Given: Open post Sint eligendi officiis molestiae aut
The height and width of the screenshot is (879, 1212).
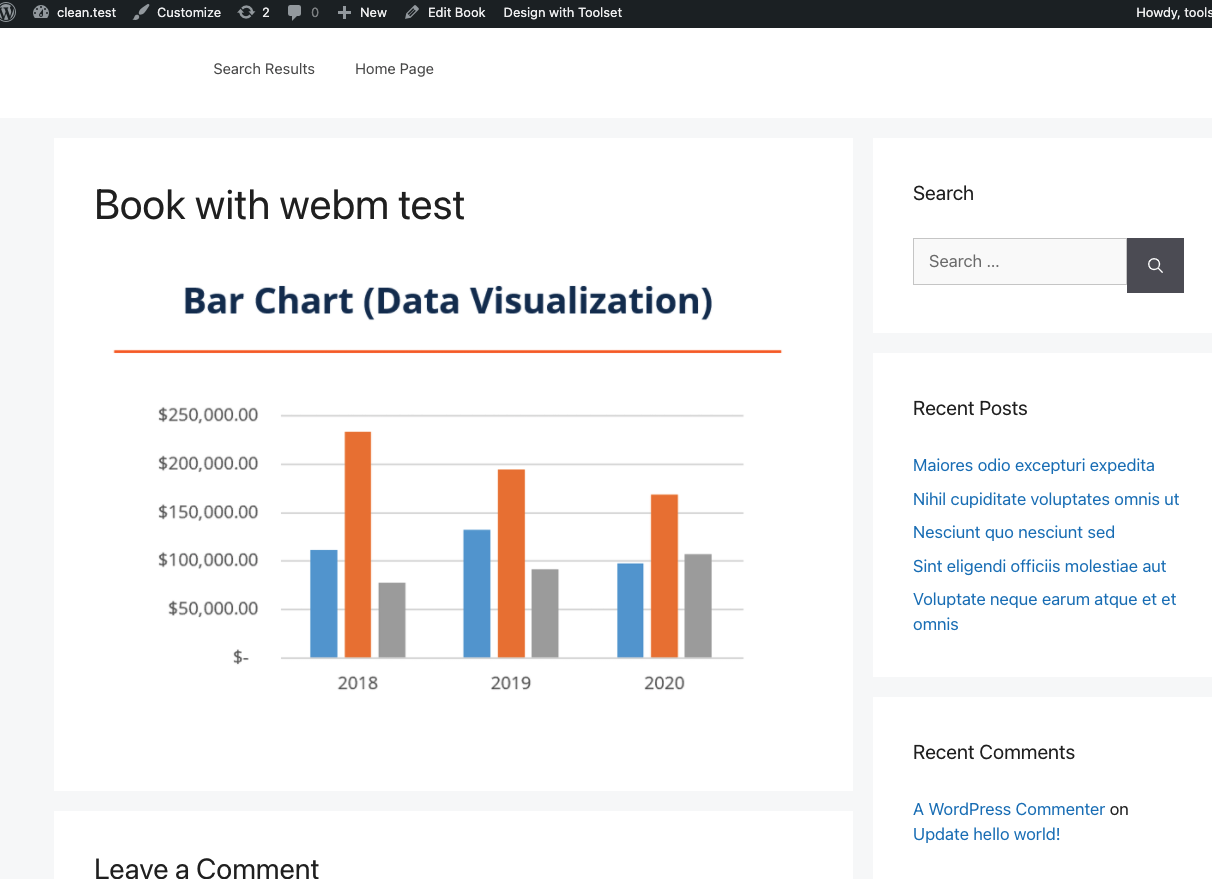Looking at the screenshot, I should point(1040,566).
